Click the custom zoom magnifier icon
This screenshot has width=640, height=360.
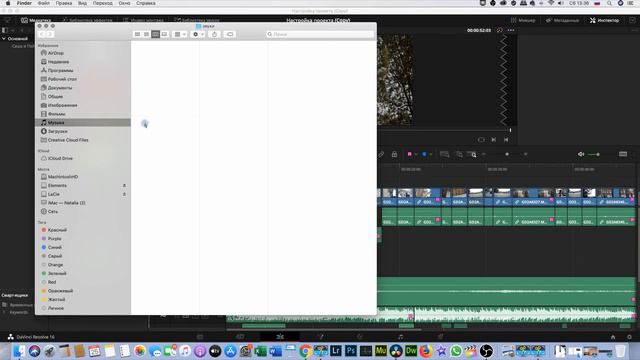[472, 154]
